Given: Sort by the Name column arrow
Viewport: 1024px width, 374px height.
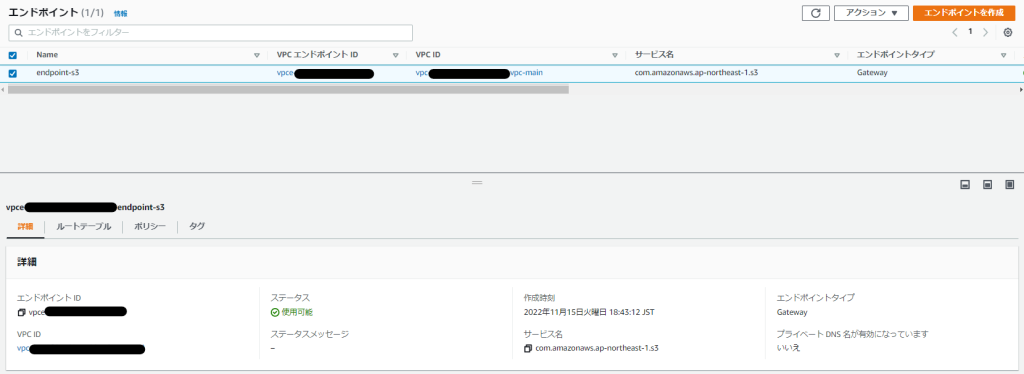Looking at the screenshot, I should 257,55.
